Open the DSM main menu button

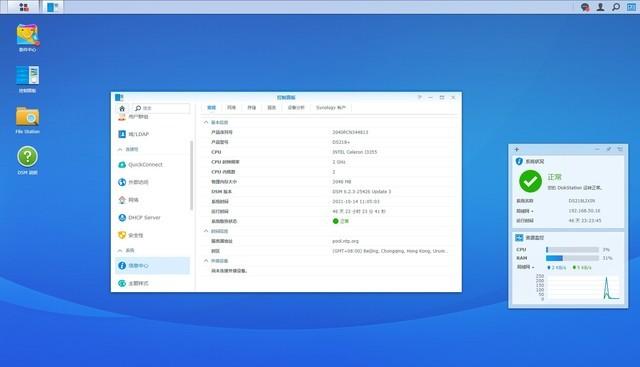pos(24,7)
